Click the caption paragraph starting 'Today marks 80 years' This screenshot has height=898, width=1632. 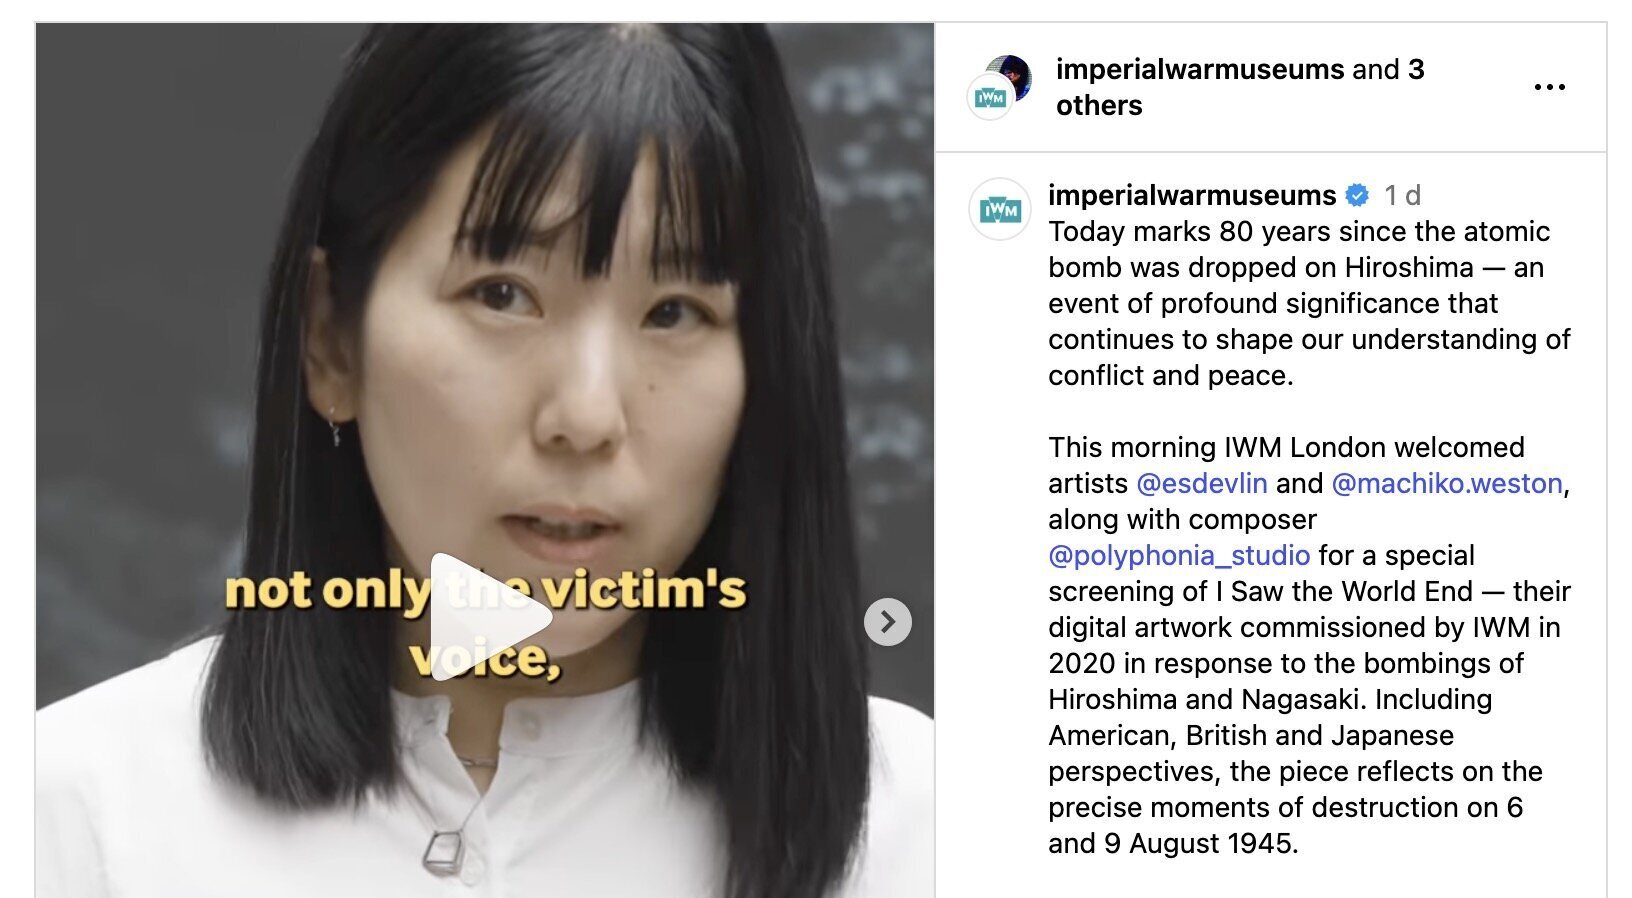(1309, 303)
